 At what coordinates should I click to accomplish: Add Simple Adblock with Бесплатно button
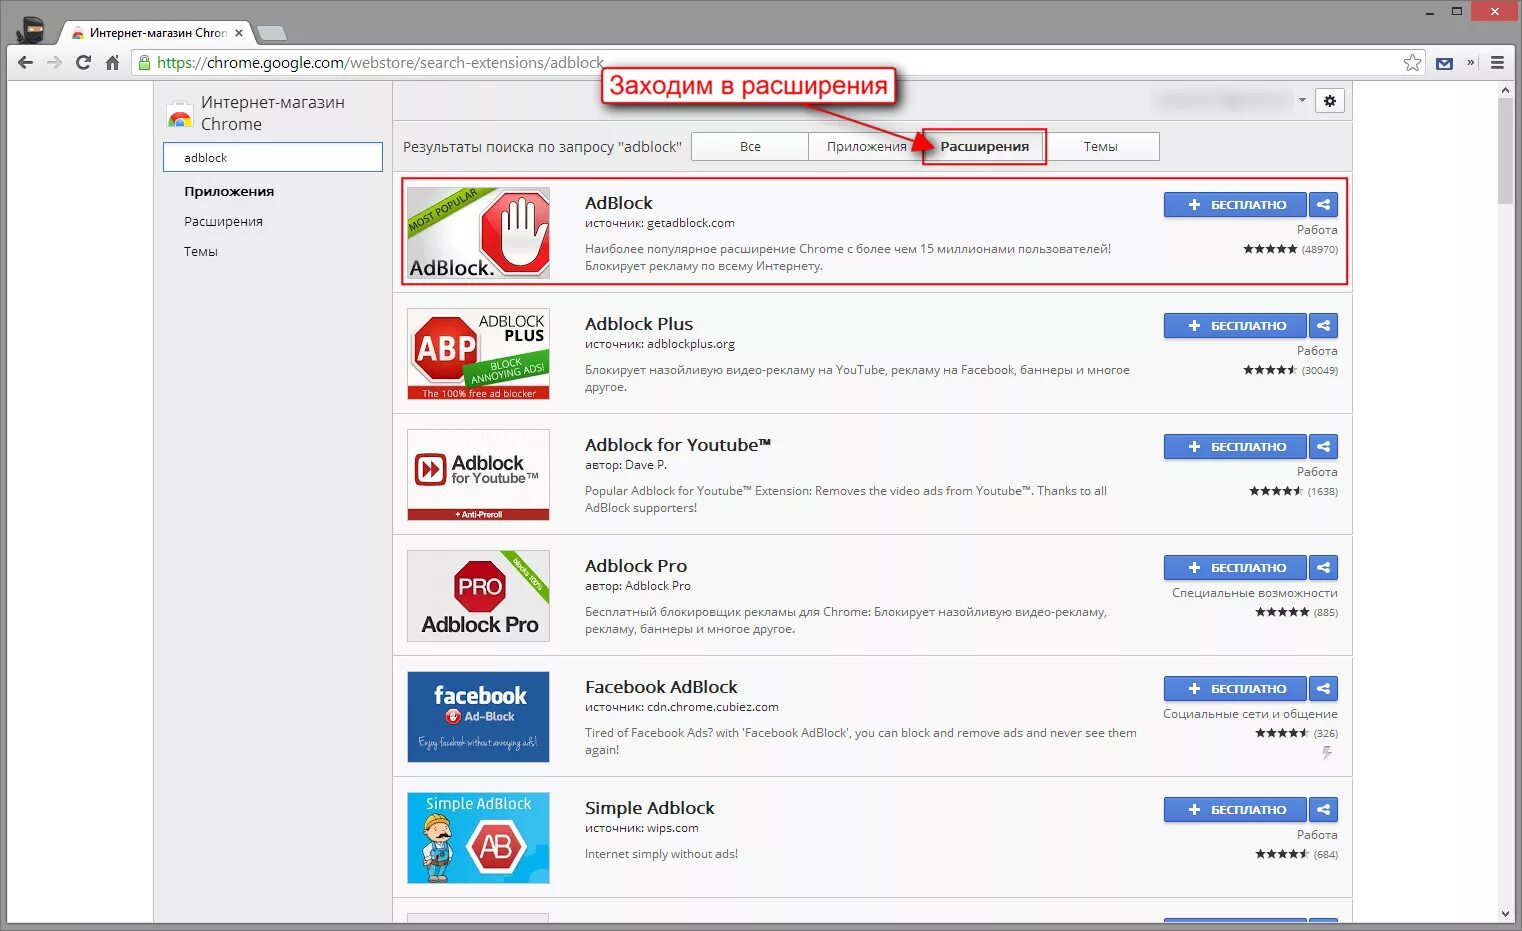[x=1235, y=810]
